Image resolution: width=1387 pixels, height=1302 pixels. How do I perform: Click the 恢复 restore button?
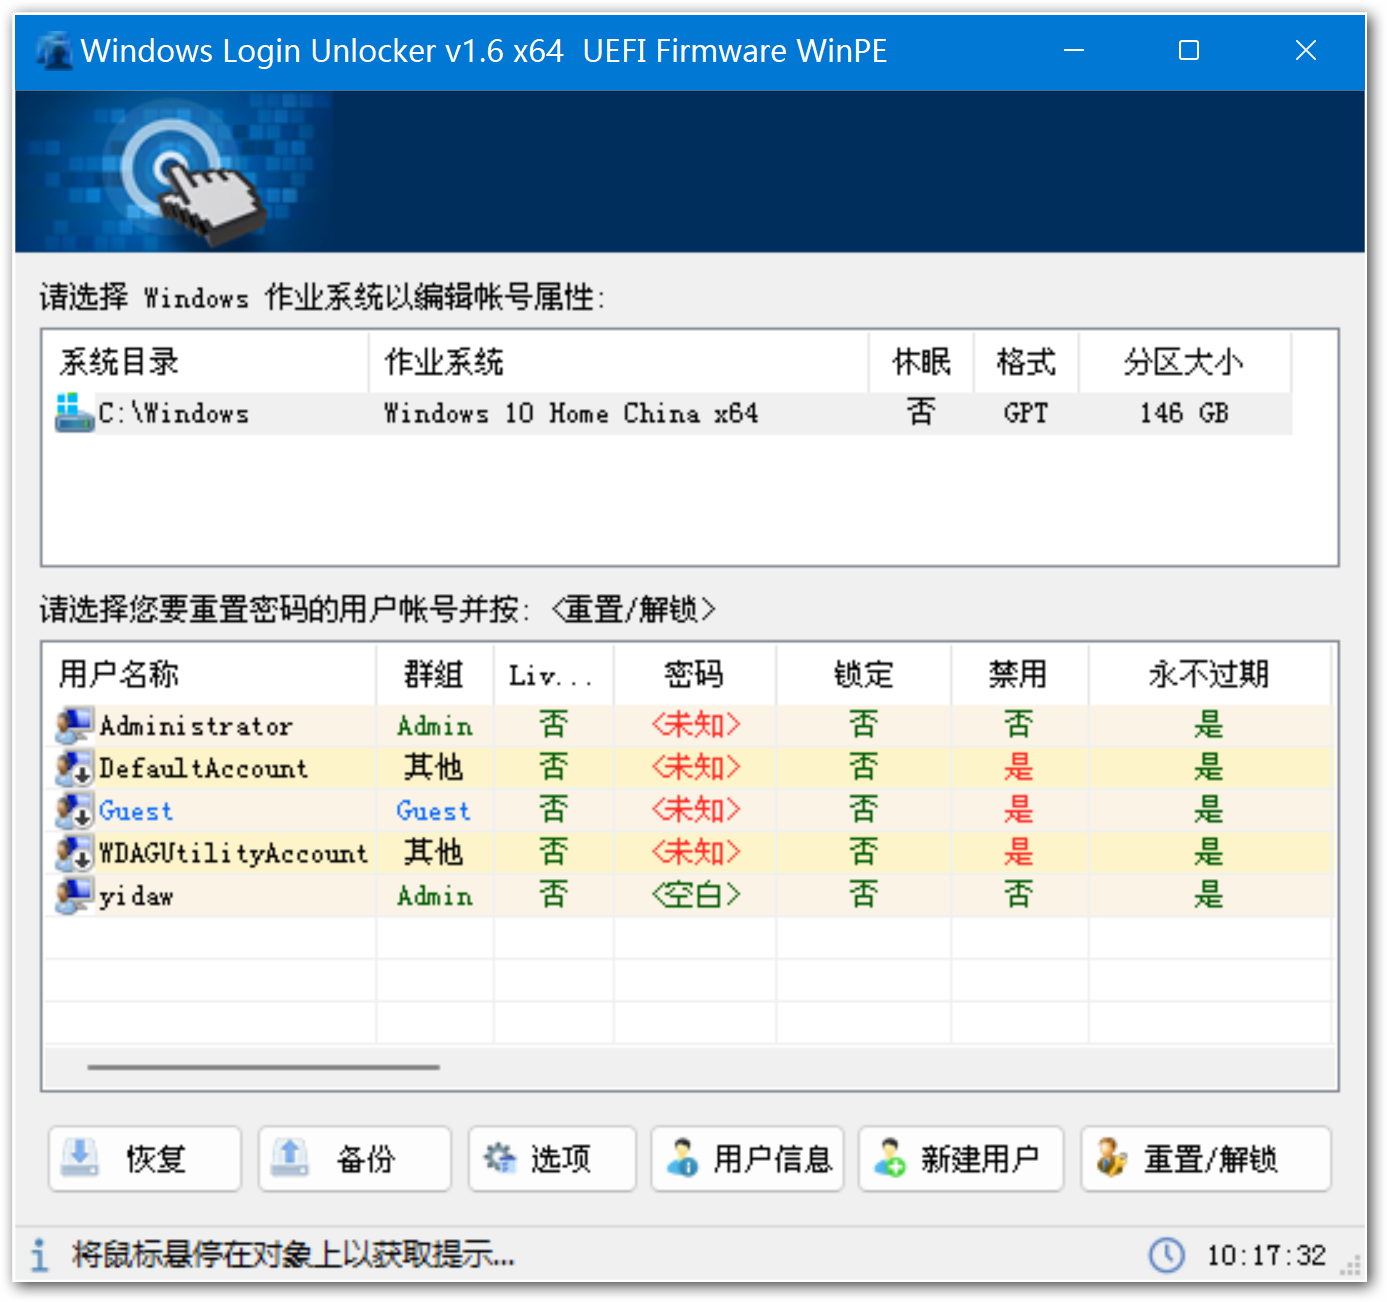[x=145, y=1159]
